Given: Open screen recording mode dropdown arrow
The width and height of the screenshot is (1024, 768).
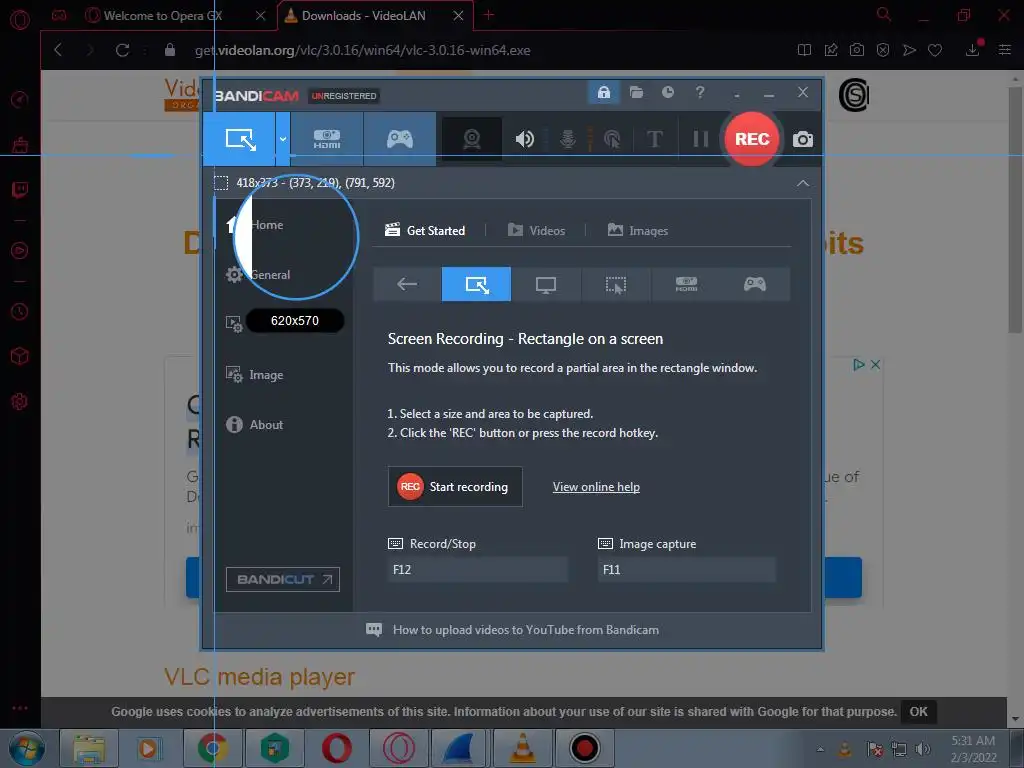Looking at the screenshot, I should (x=283, y=138).
